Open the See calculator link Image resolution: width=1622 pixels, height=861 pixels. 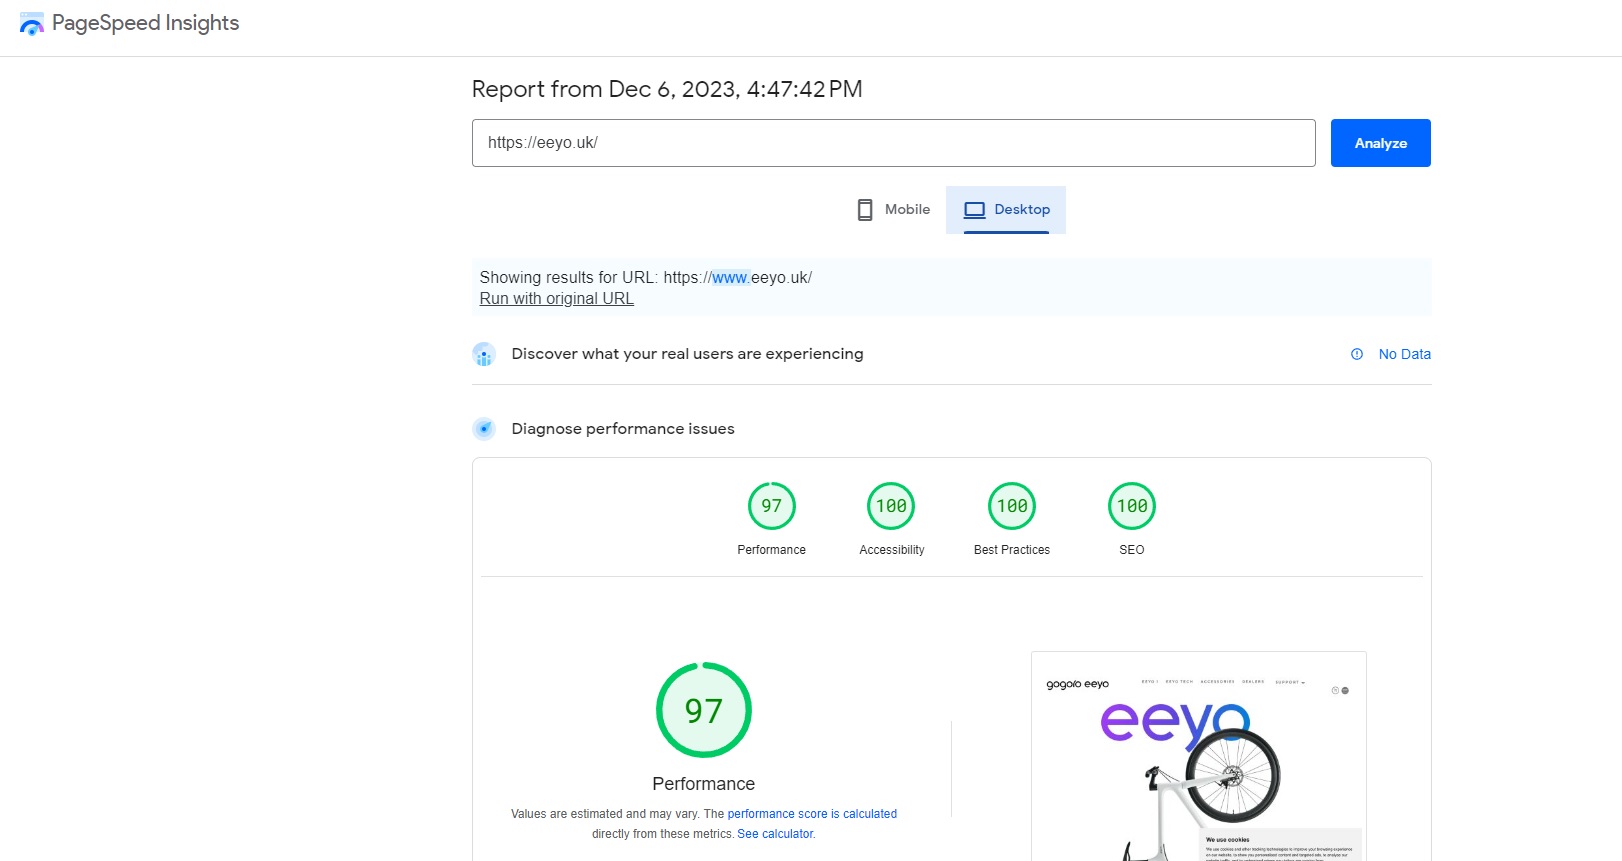pos(776,834)
